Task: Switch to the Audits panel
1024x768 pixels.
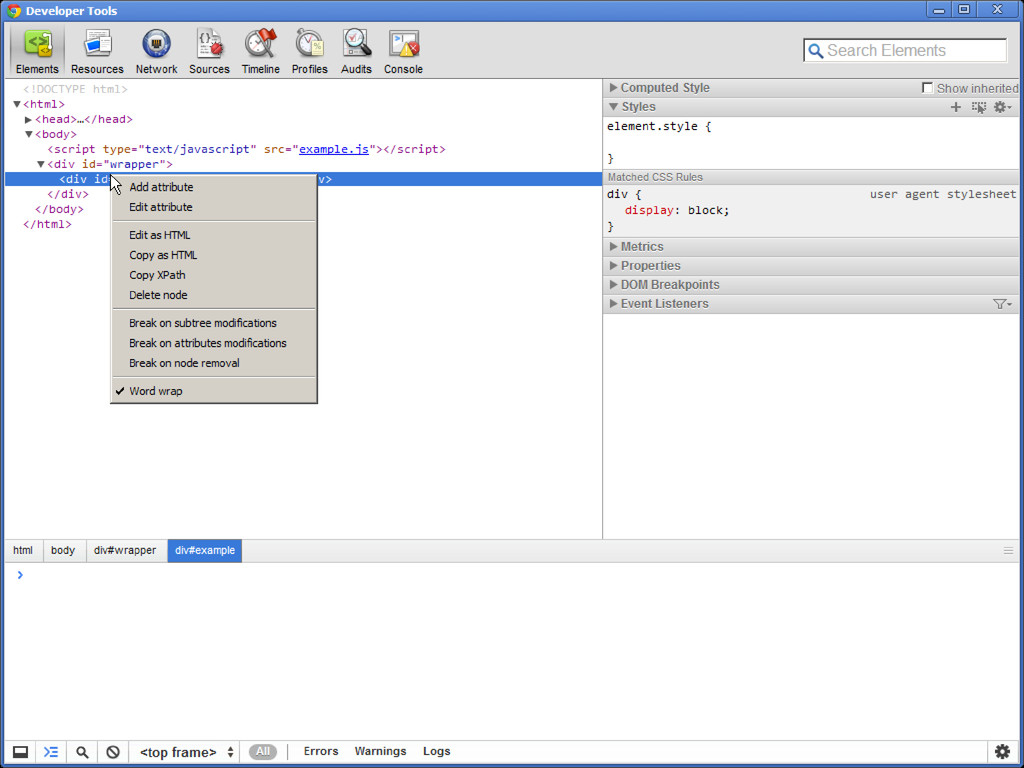Action: [x=356, y=52]
